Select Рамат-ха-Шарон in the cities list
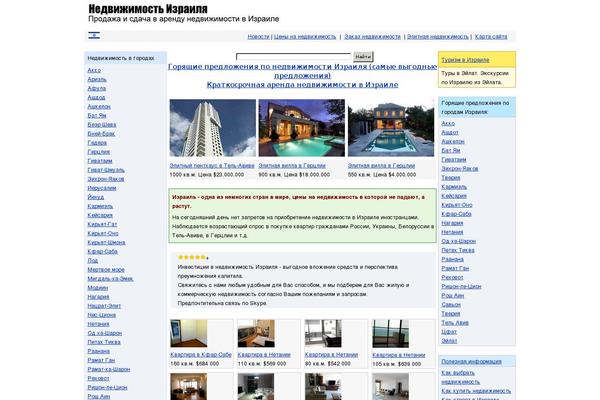Screen dimensions: 600x400 (x=109, y=370)
